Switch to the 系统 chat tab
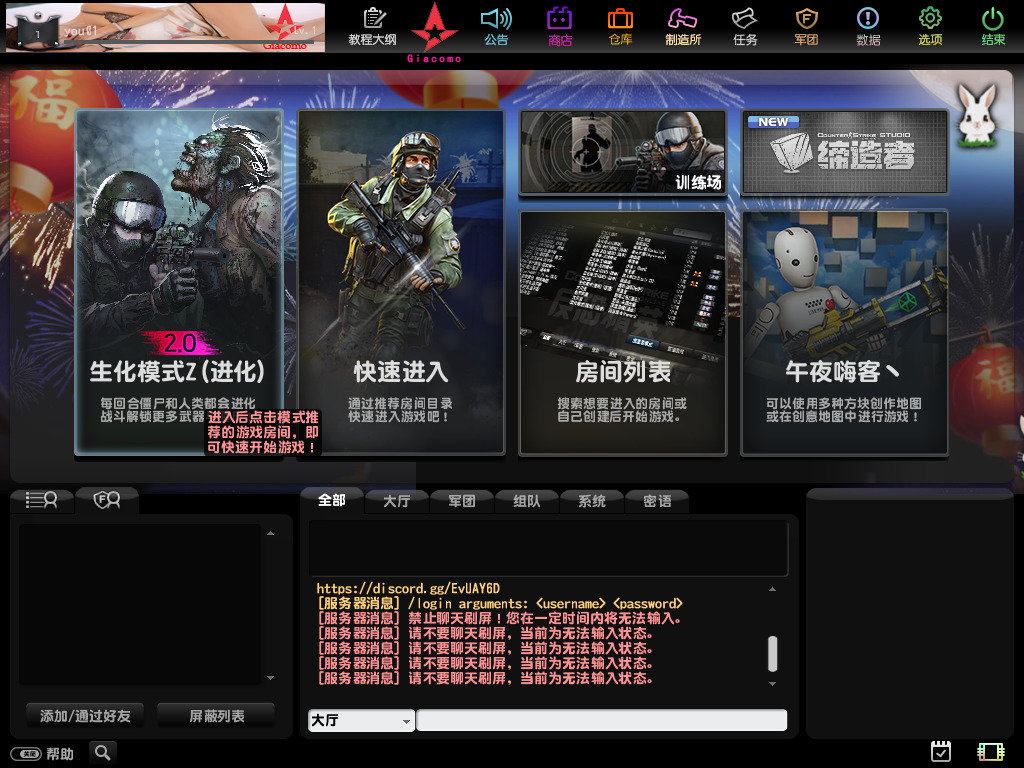The height and width of the screenshot is (768, 1024). click(590, 500)
